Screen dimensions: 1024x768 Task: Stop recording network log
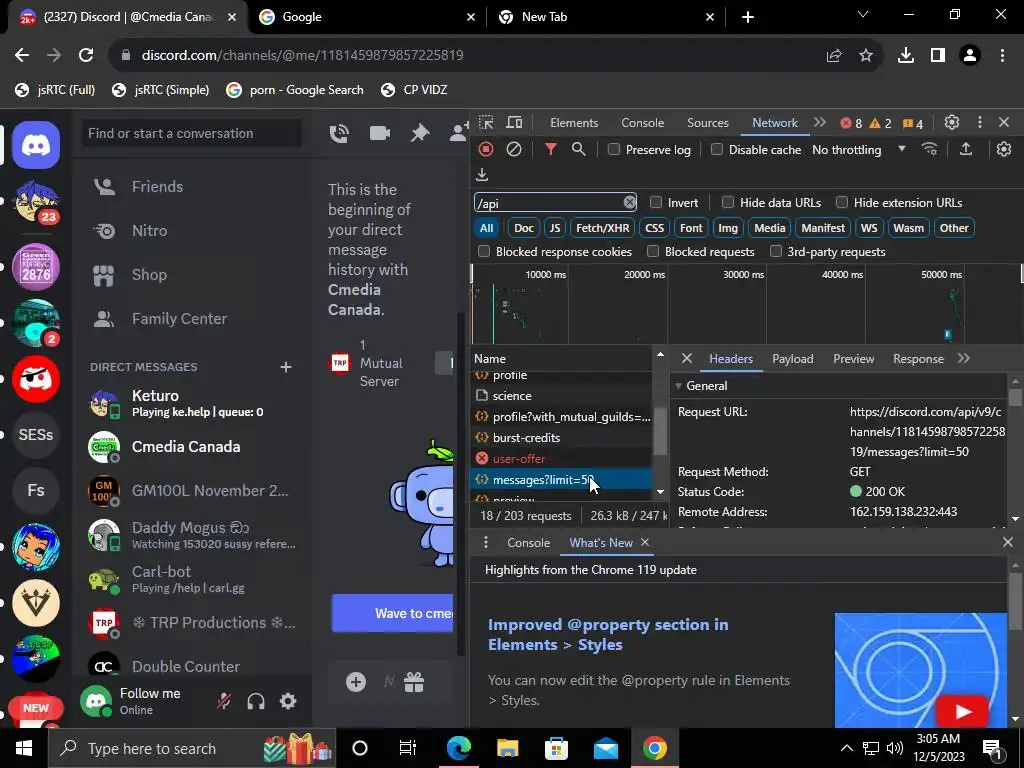(486, 150)
